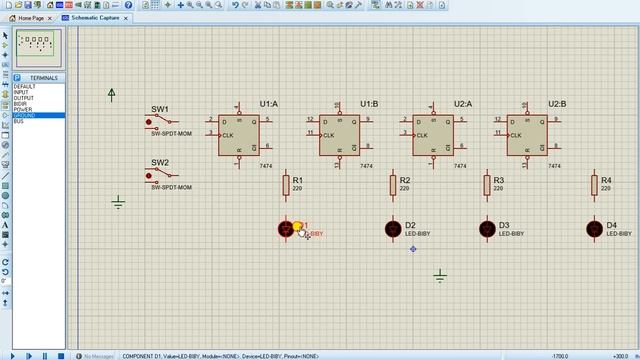Create a new project with the blank-page icon
The image size is (640, 360).
8,5
